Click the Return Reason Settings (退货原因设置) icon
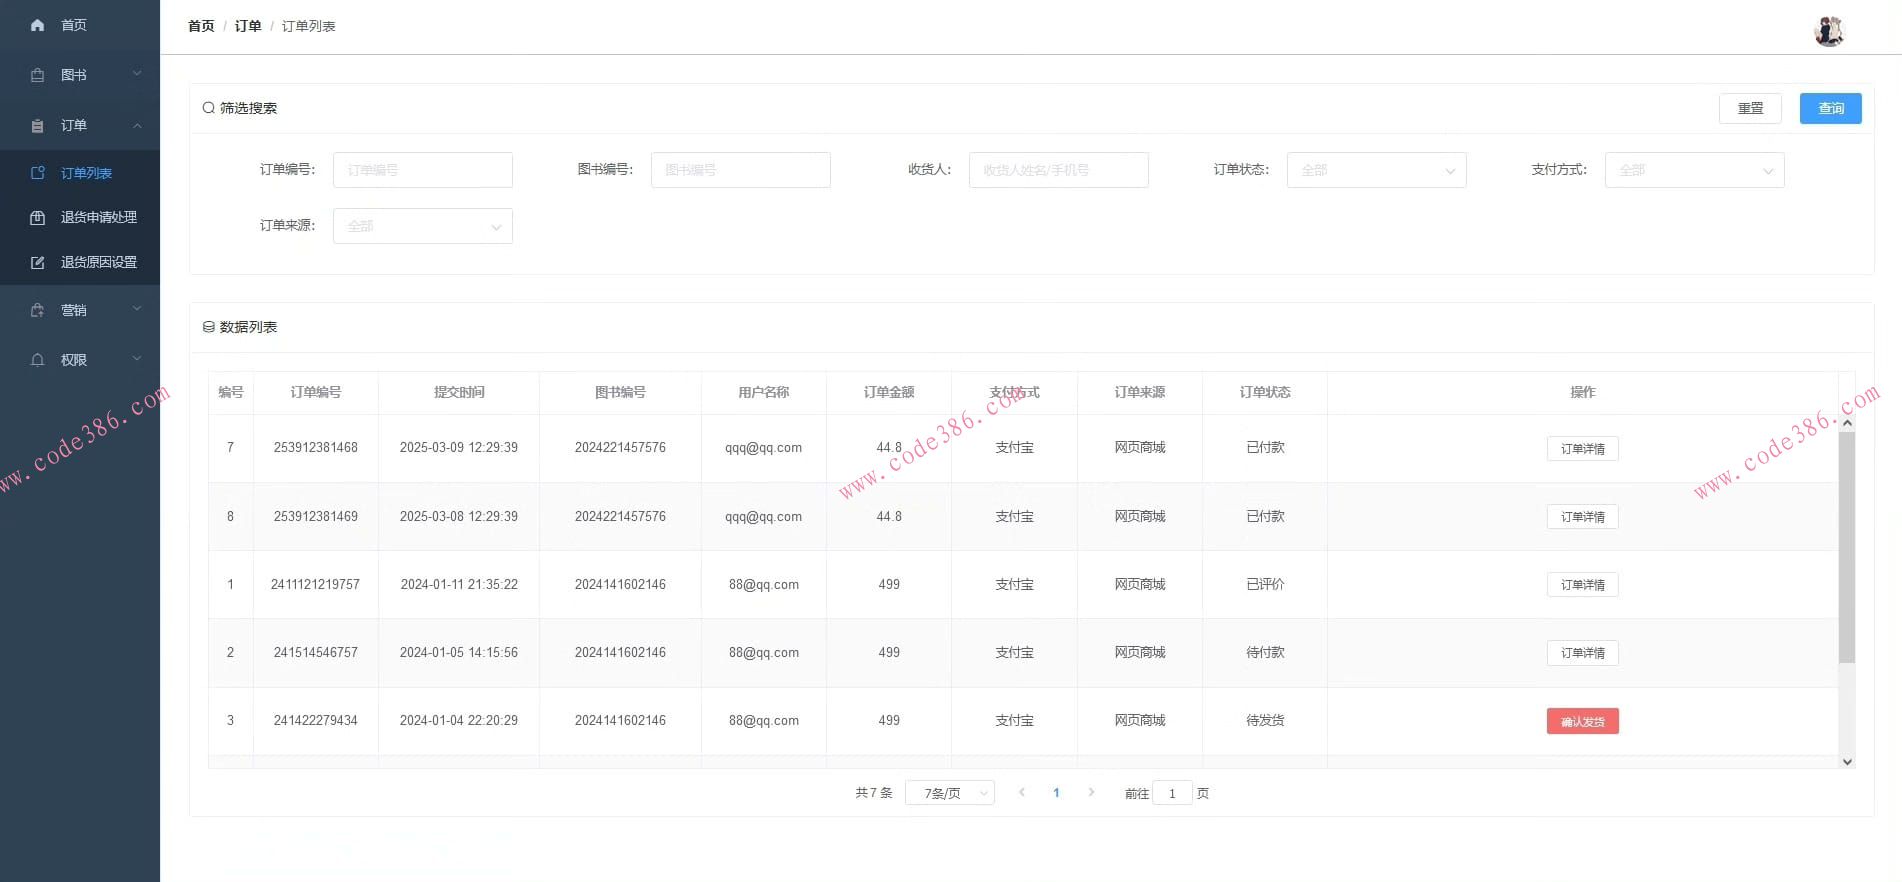1902x882 pixels. click(37, 262)
